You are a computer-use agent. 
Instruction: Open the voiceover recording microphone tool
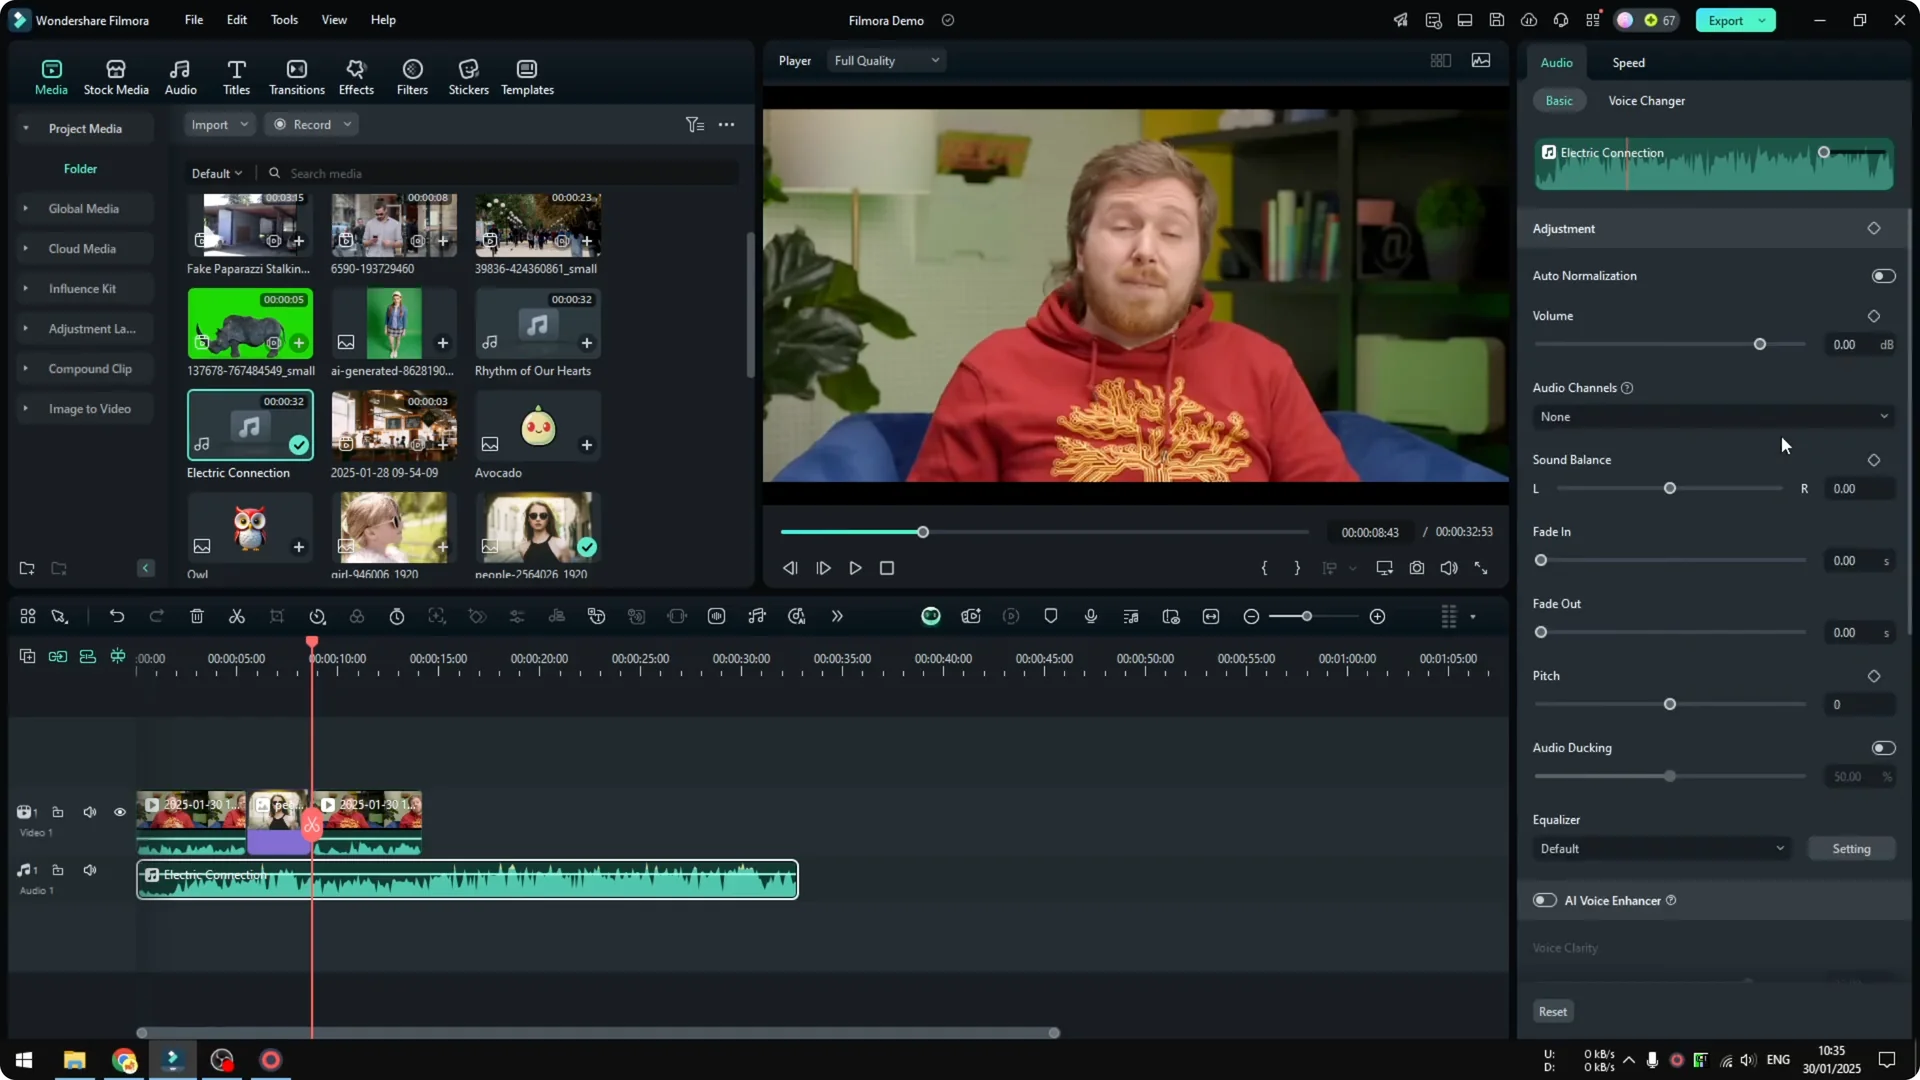1090,616
